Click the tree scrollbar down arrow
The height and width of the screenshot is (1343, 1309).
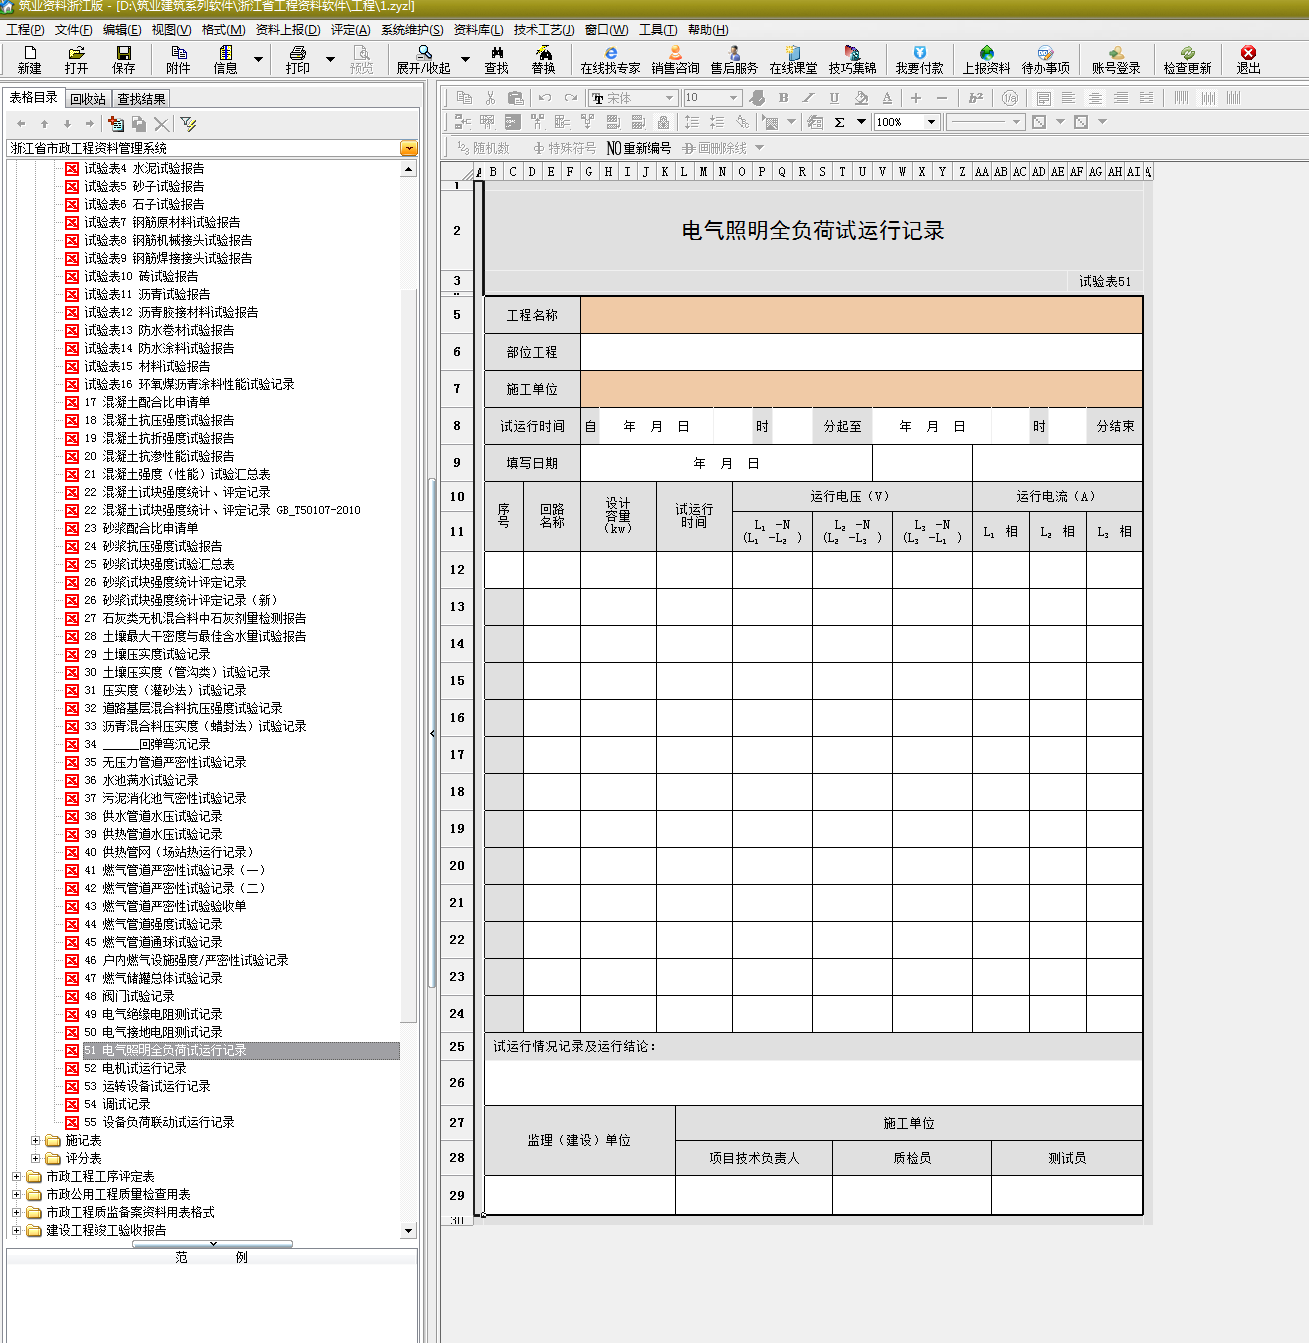click(x=408, y=1231)
